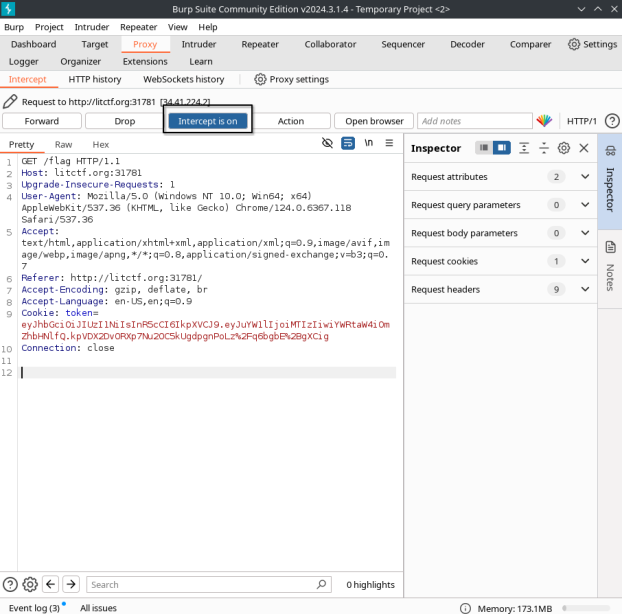This screenshot has height=614, width=622.
Task: Click the Burp logo in title bar
Action: click(8, 9)
